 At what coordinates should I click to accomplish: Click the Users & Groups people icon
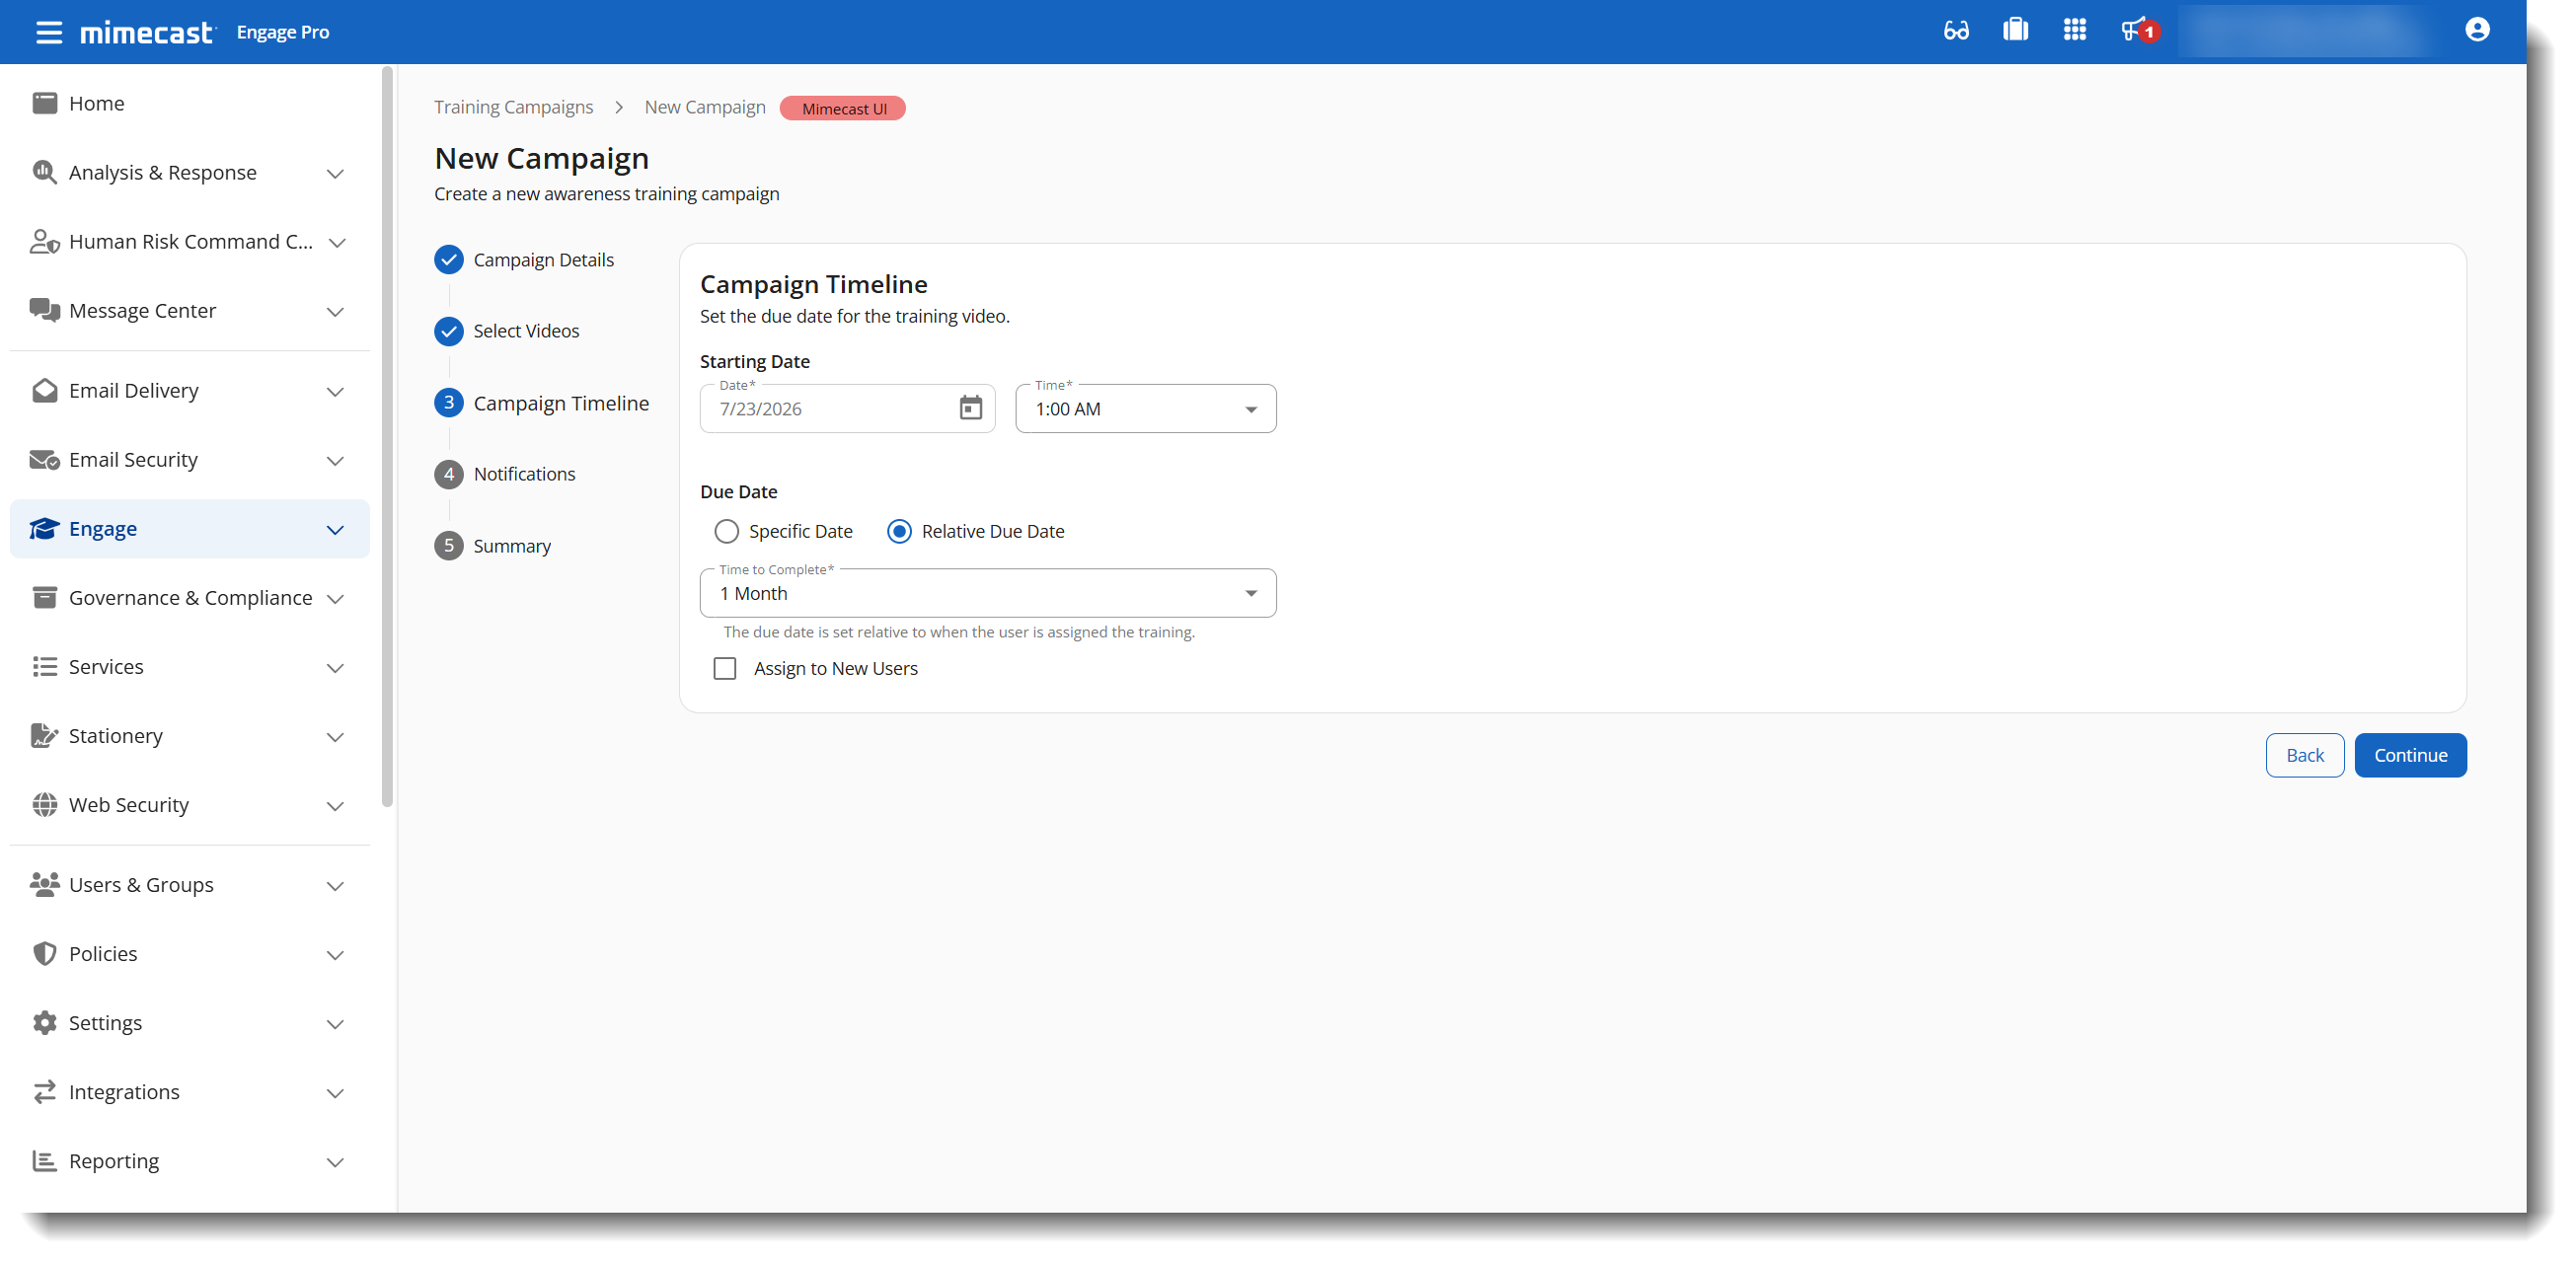click(x=44, y=884)
